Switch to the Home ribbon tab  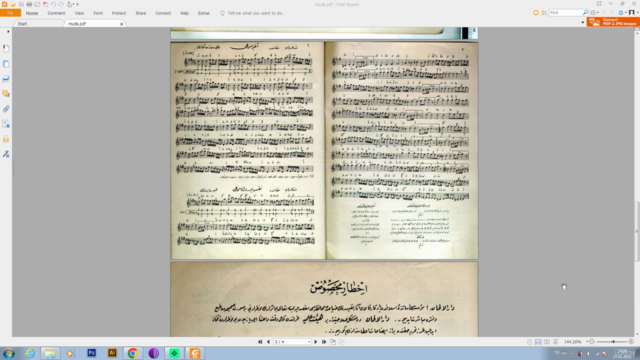tap(32, 13)
